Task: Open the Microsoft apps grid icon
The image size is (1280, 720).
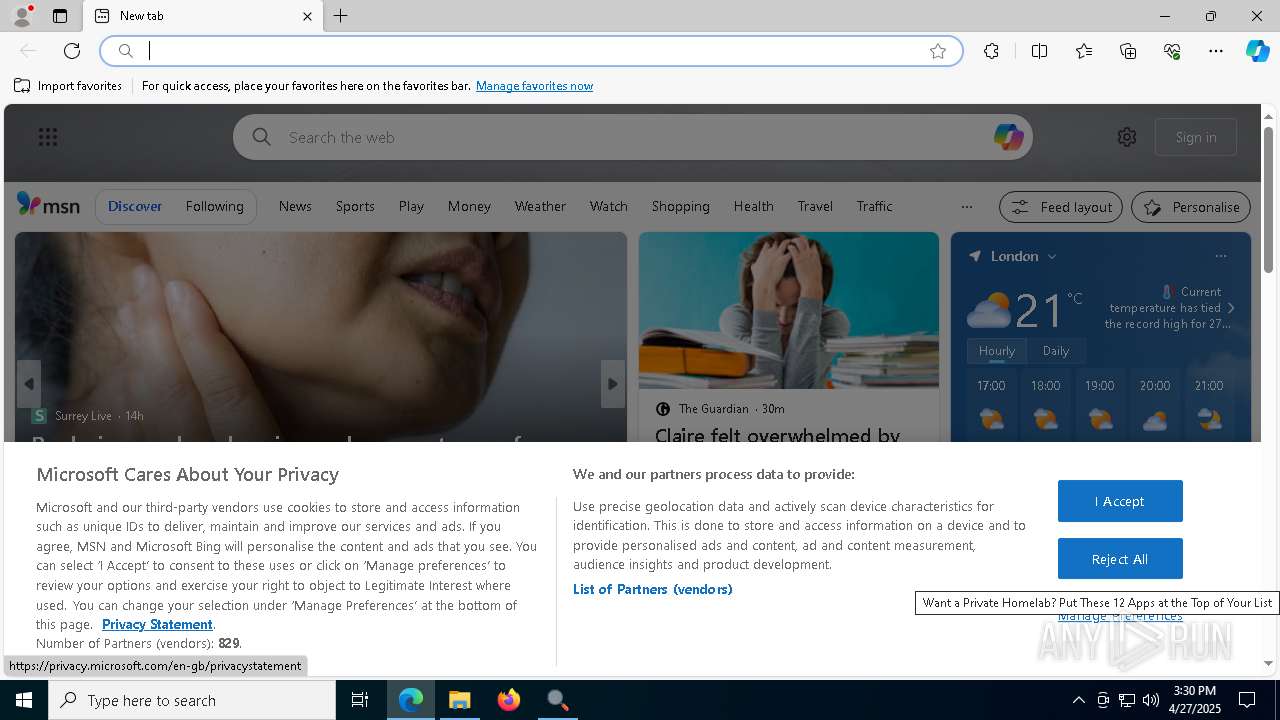Action: pos(48,137)
